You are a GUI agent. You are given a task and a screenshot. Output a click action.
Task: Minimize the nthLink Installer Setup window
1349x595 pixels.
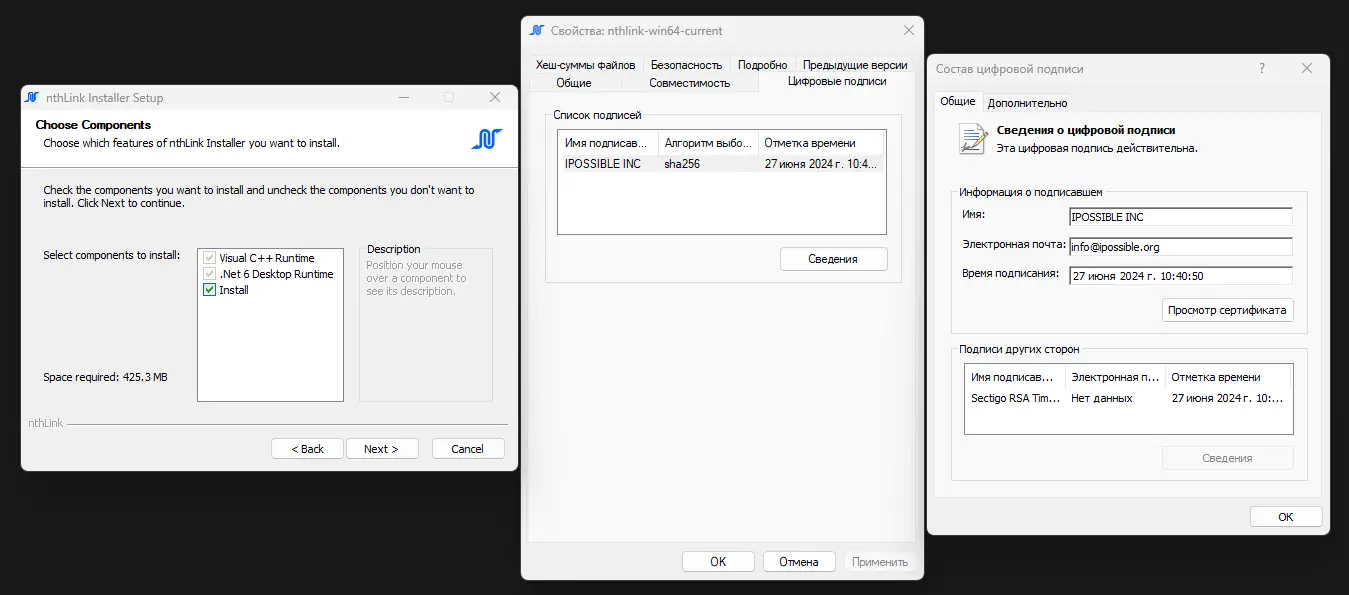coord(404,98)
